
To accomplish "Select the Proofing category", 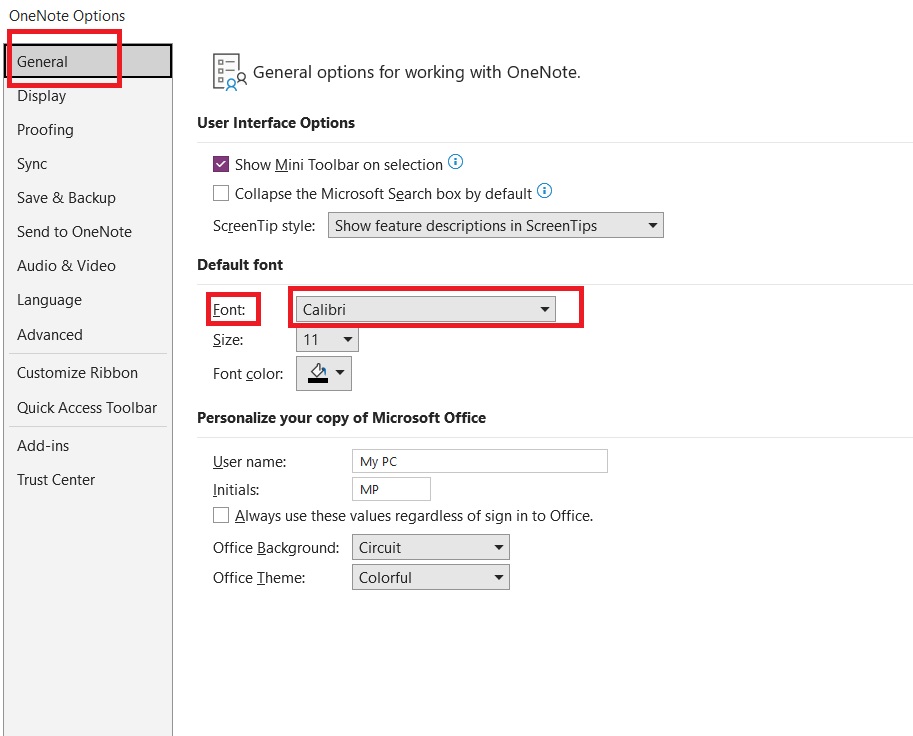I will click(45, 129).
